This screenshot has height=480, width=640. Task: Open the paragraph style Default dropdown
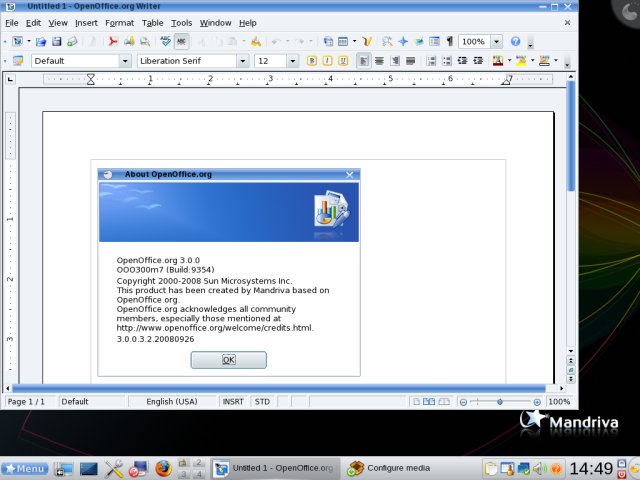[x=125, y=61]
